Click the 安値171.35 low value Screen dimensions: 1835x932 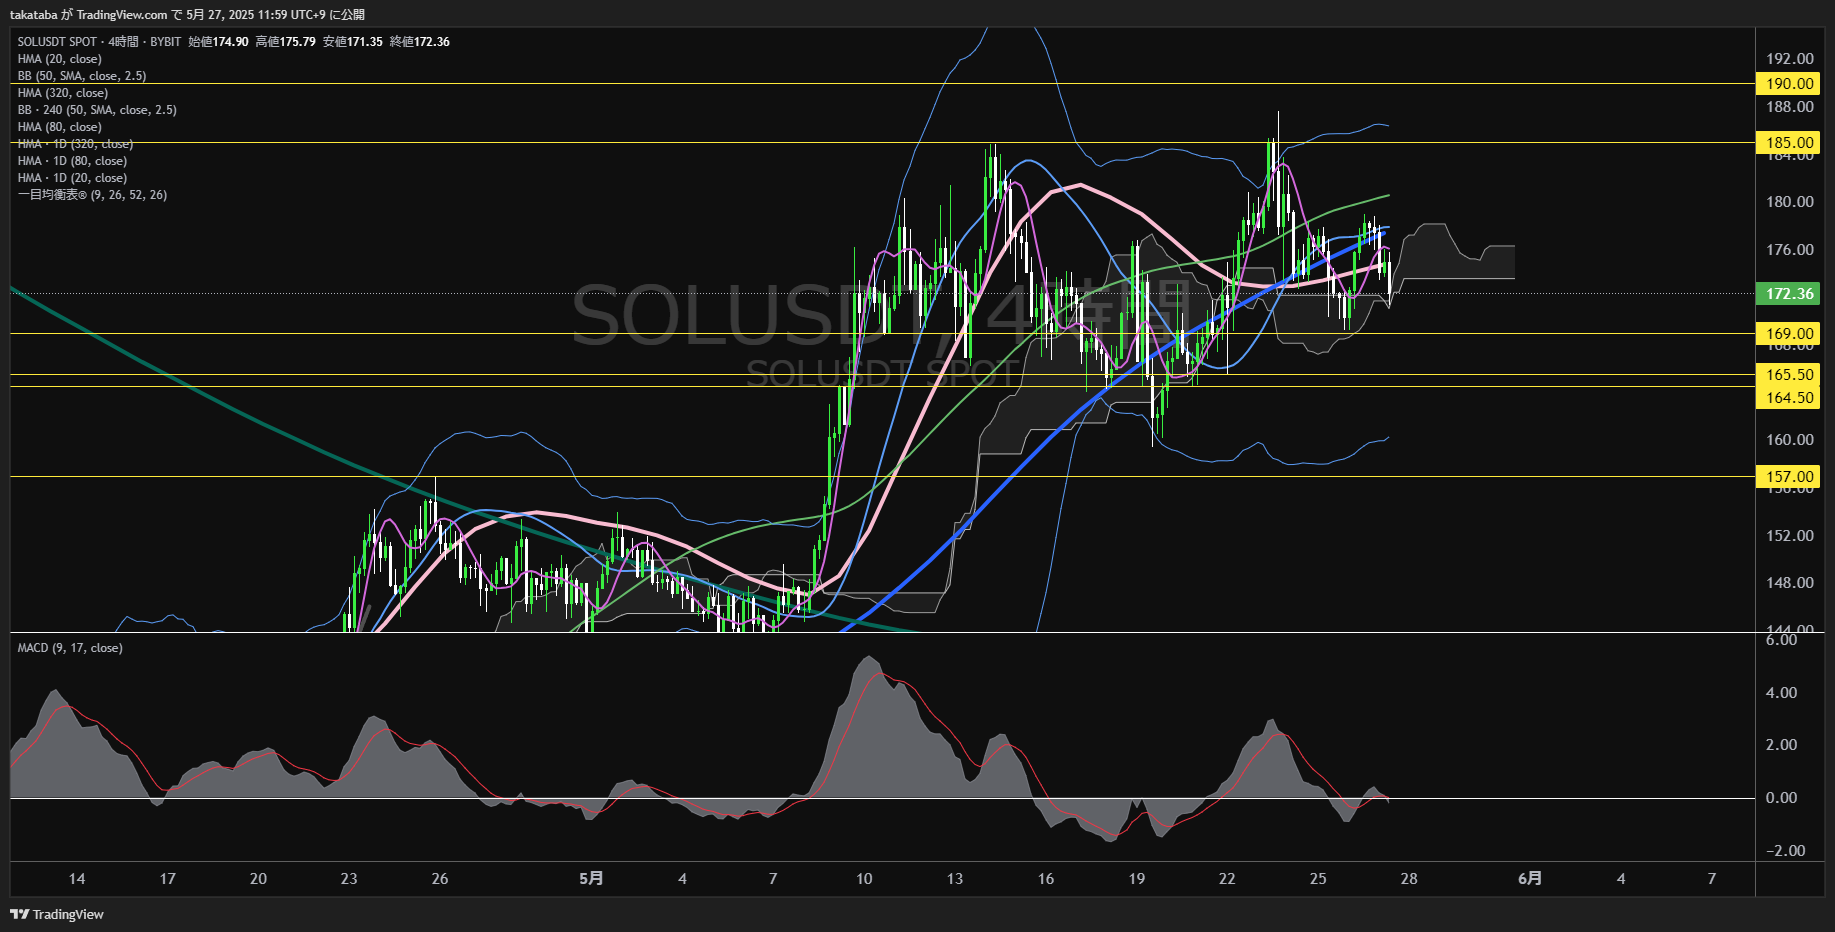352,42
